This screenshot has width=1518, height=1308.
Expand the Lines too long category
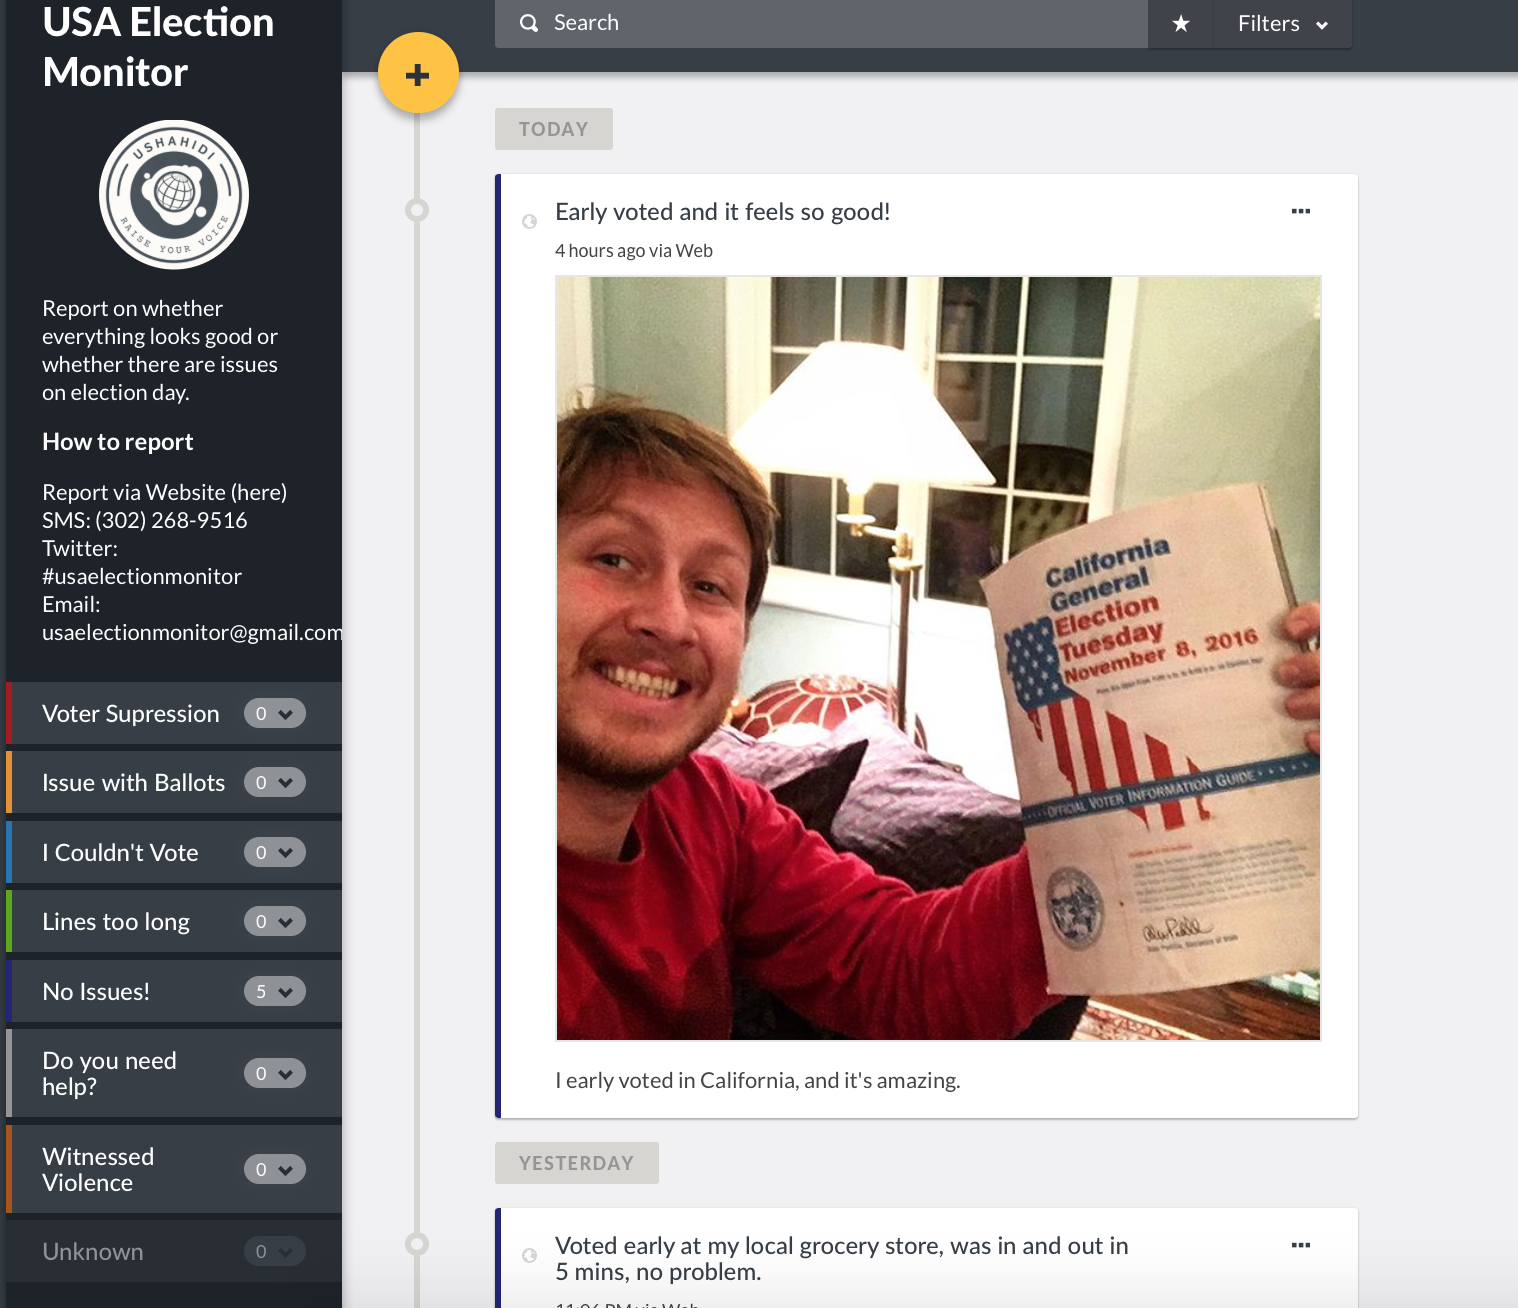click(275, 921)
